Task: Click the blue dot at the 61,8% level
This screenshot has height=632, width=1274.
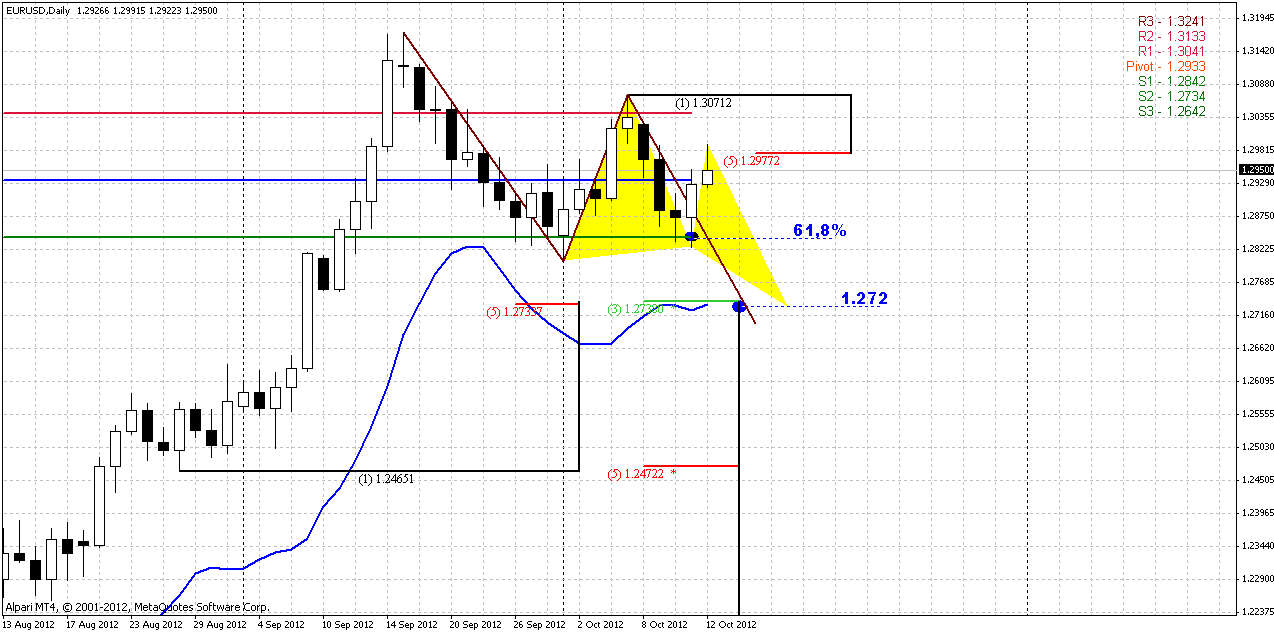Action: (691, 236)
